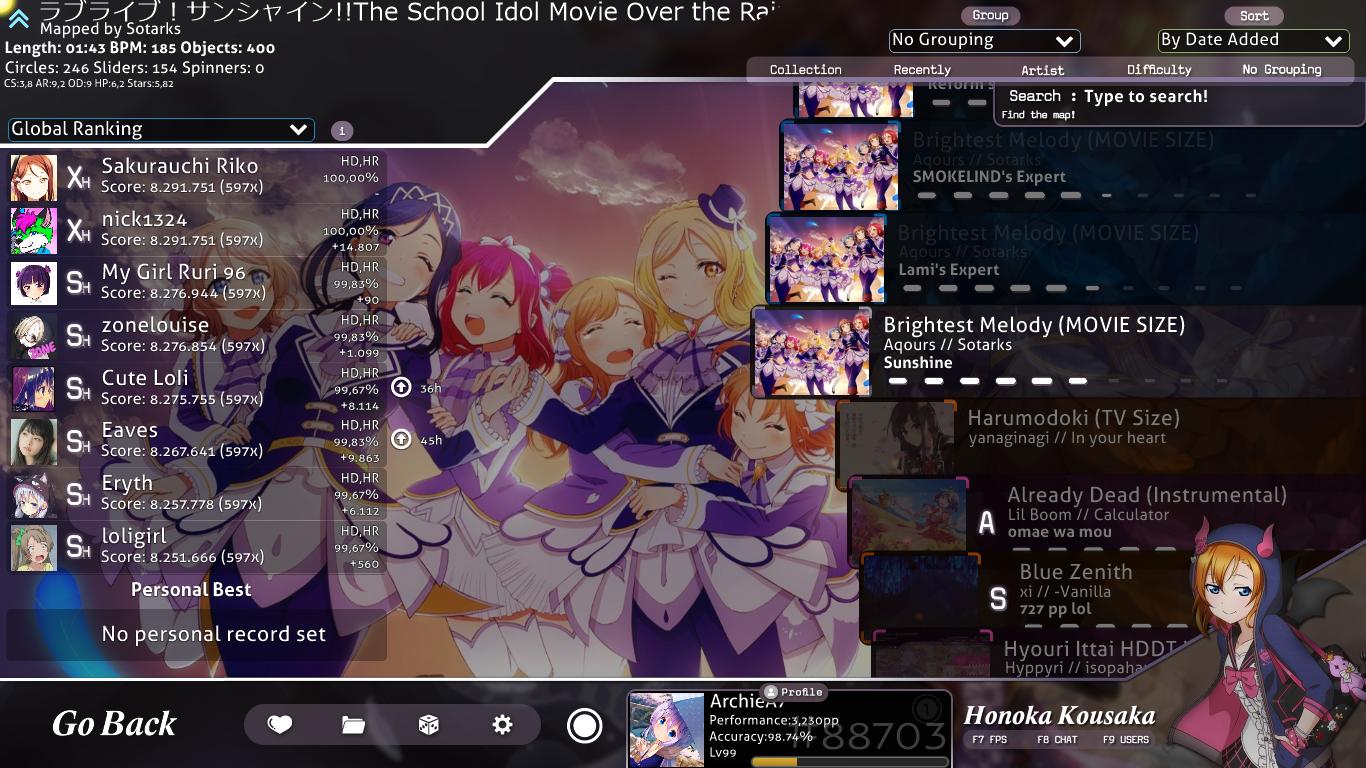This screenshot has height=768, width=1366.
Task: Click the dice random map icon
Action: click(x=428, y=725)
